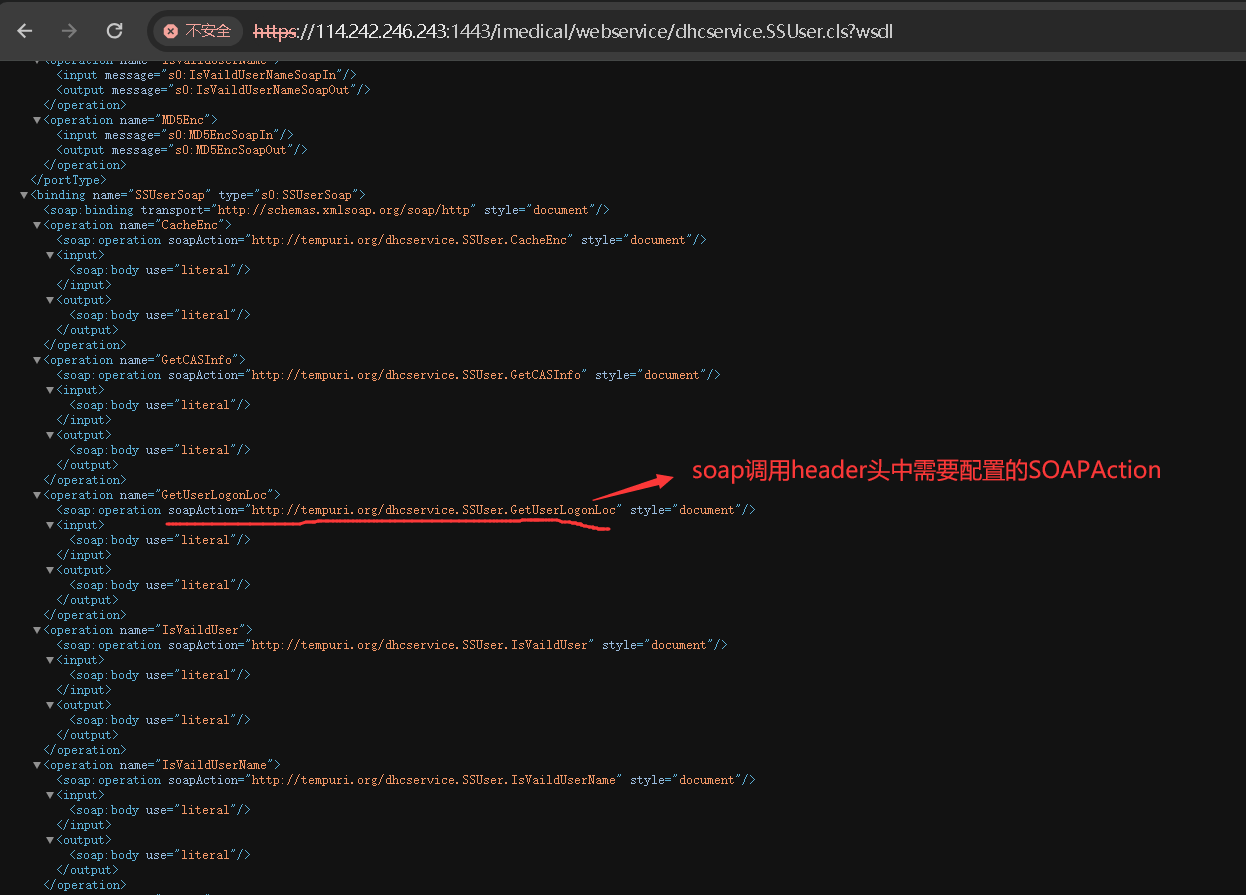Collapse the input node under IsVaildUser
The width and height of the screenshot is (1246, 895).
coord(49,660)
